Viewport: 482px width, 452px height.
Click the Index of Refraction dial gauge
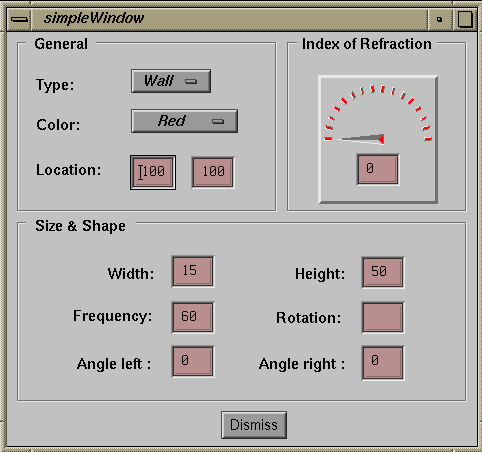pos(378,139)
